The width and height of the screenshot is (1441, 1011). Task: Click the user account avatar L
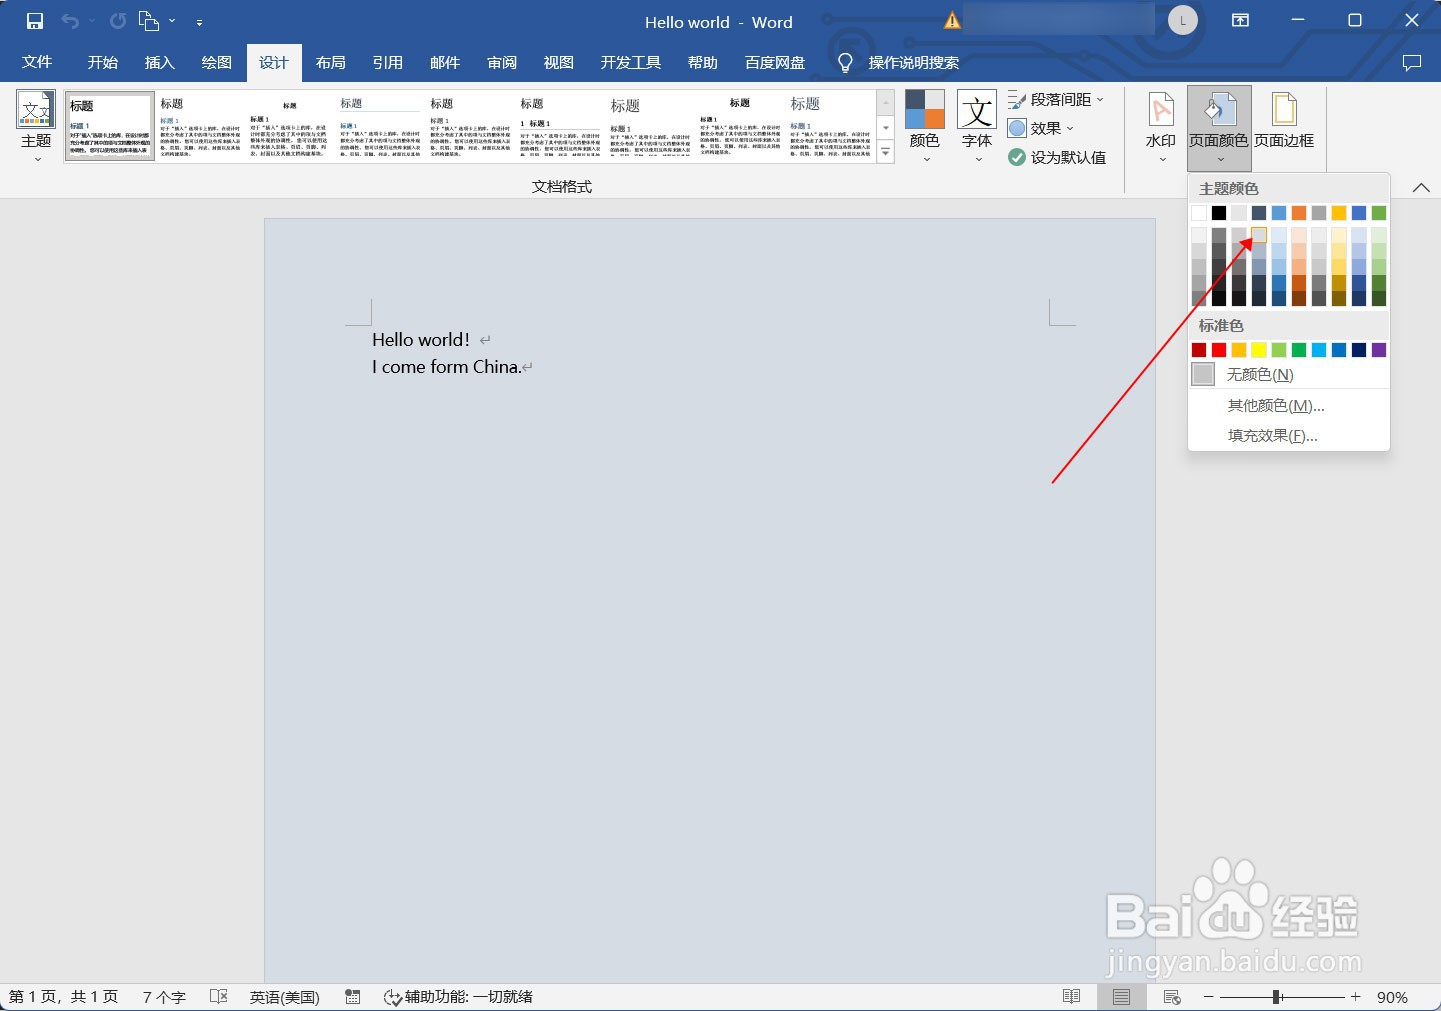(x=1183, y=21)
